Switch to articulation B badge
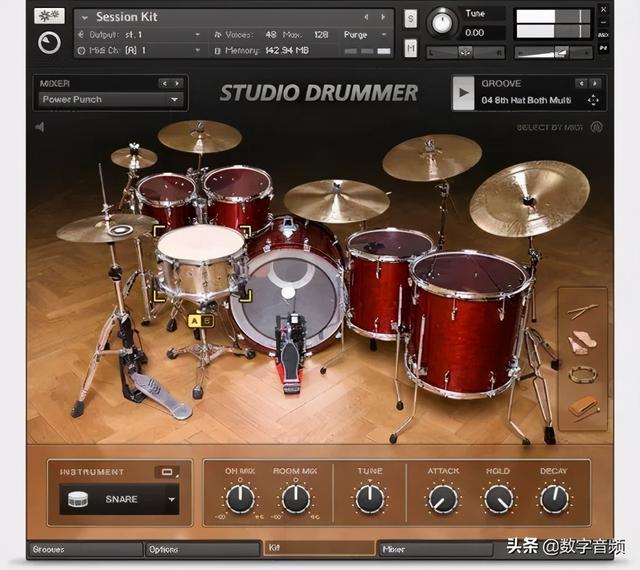 tap(207, 321)
